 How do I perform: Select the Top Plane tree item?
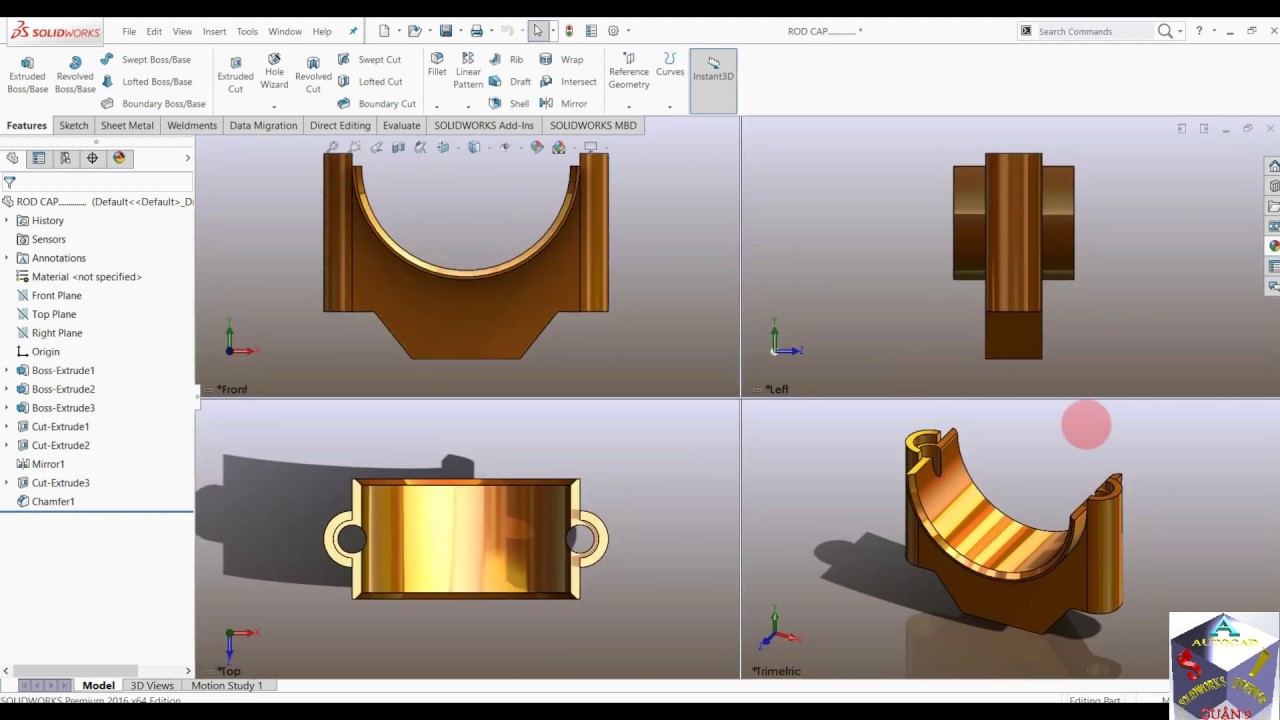pyautogui.click(x=46, y=315)
